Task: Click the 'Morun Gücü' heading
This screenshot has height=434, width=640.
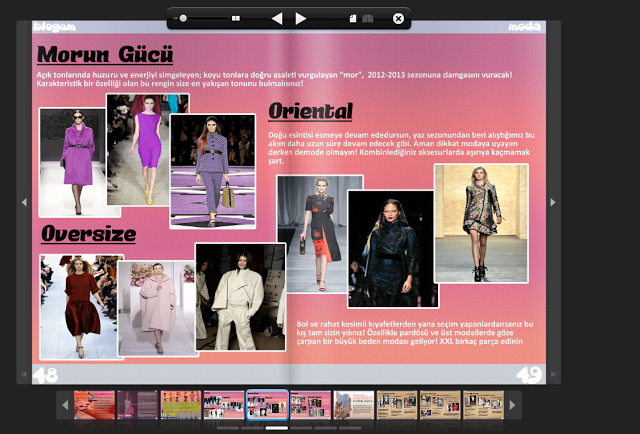Action: [105, 54]
